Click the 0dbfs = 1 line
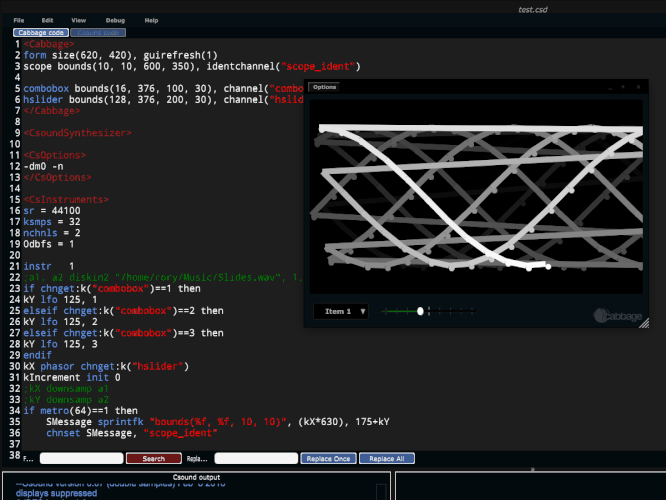 pyautogui.click(x=49, y=244)
